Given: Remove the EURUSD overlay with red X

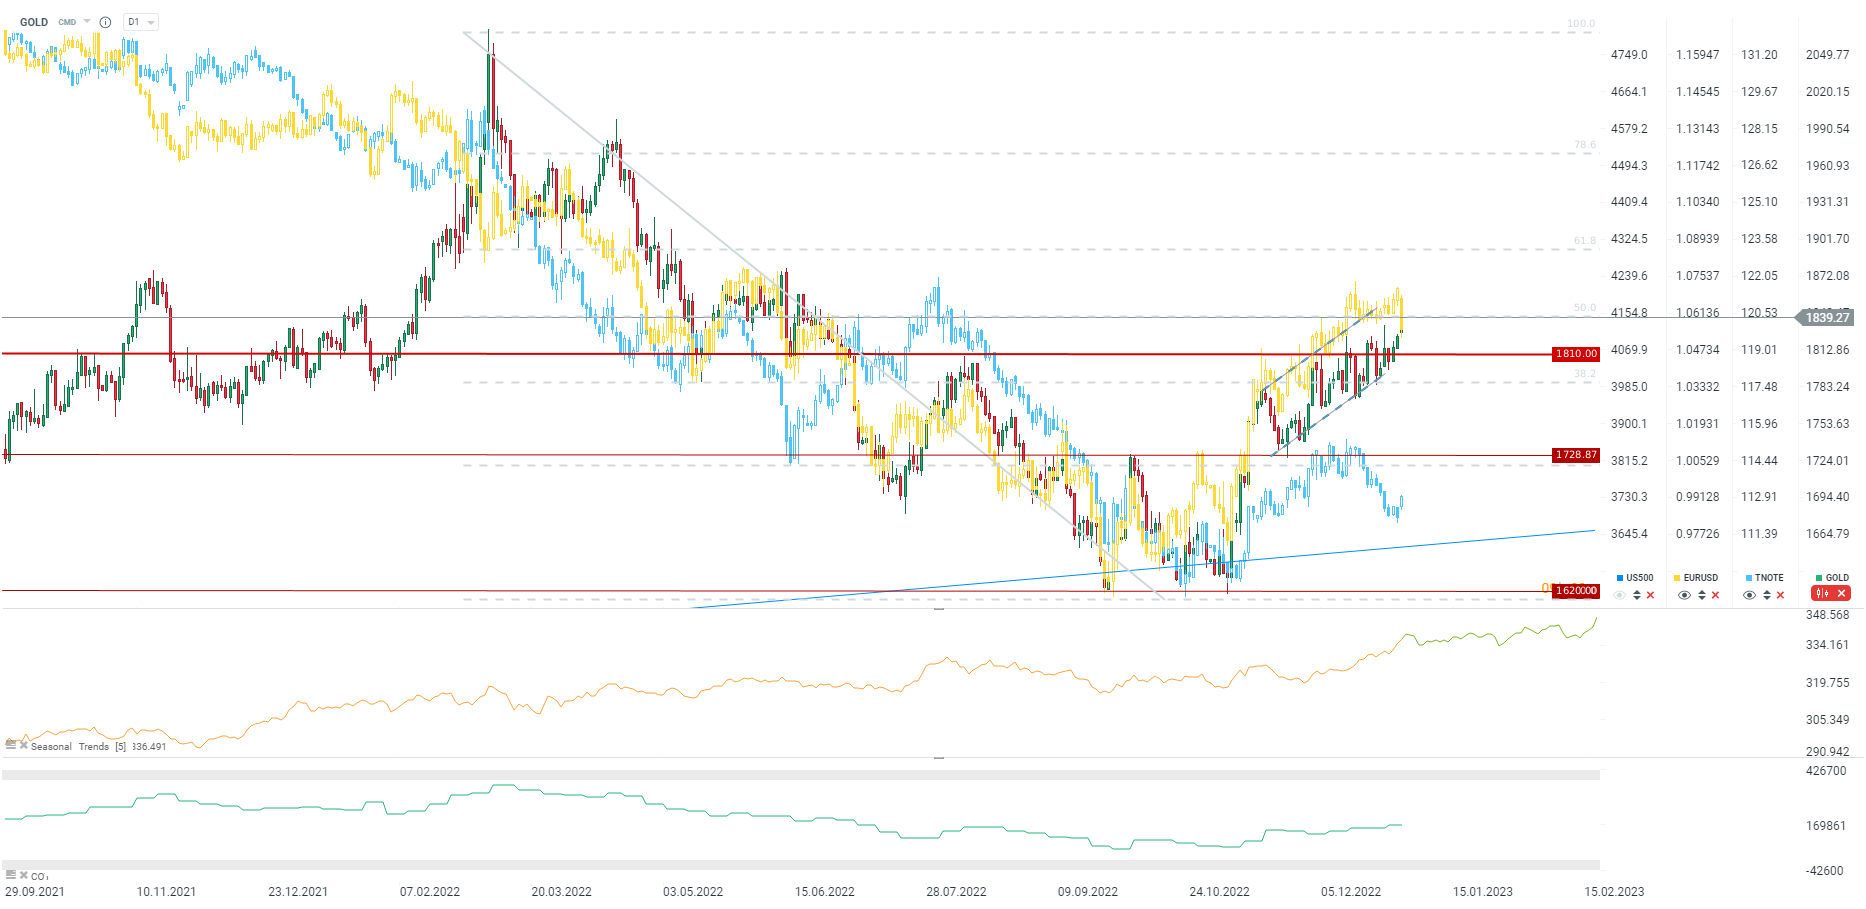Looking at the screenshot, I should [1715, 595].
